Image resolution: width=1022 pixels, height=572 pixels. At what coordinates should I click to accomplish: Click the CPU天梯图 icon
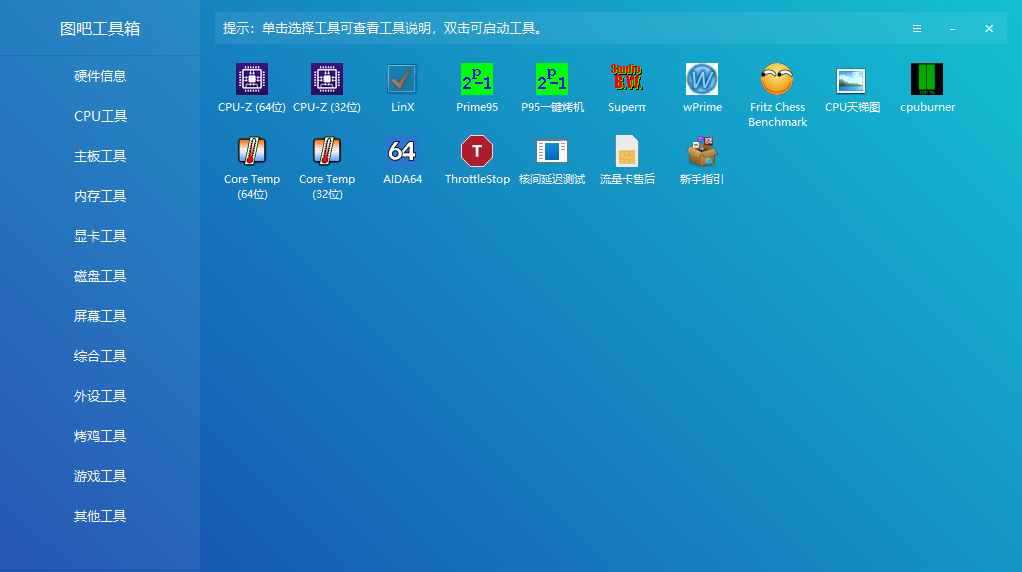852,80
